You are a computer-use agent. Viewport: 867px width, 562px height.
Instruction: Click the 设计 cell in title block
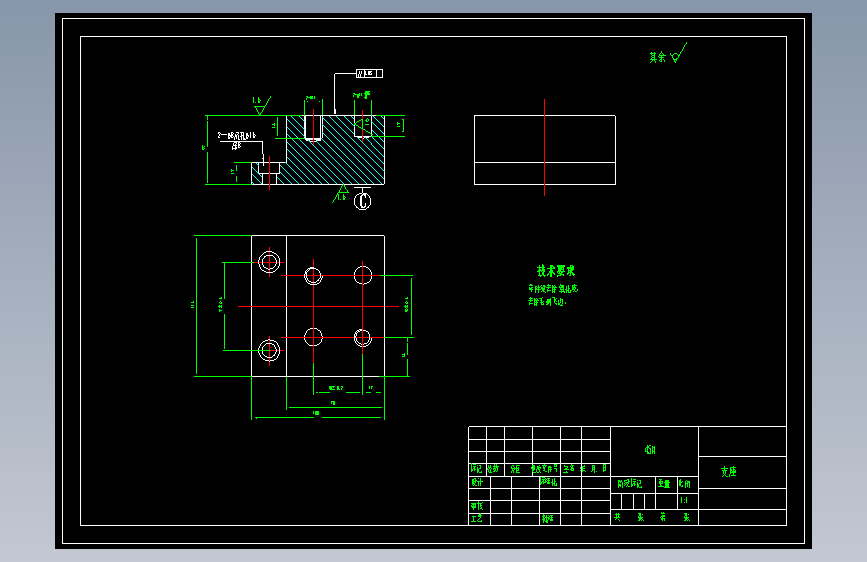point(477,482)
